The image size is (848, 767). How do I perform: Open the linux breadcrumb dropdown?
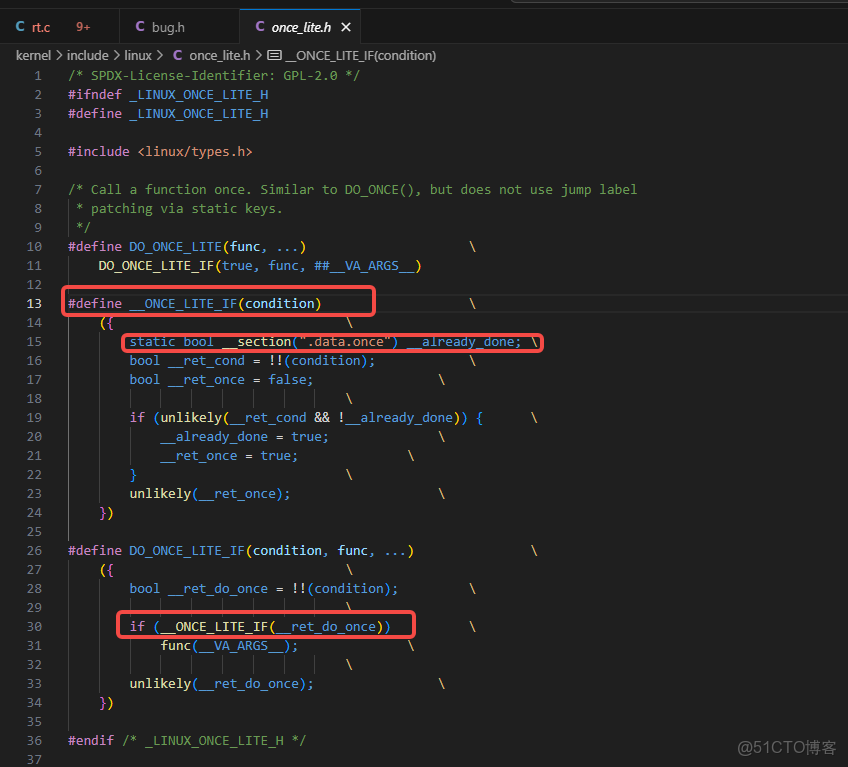tap(138, 55)
